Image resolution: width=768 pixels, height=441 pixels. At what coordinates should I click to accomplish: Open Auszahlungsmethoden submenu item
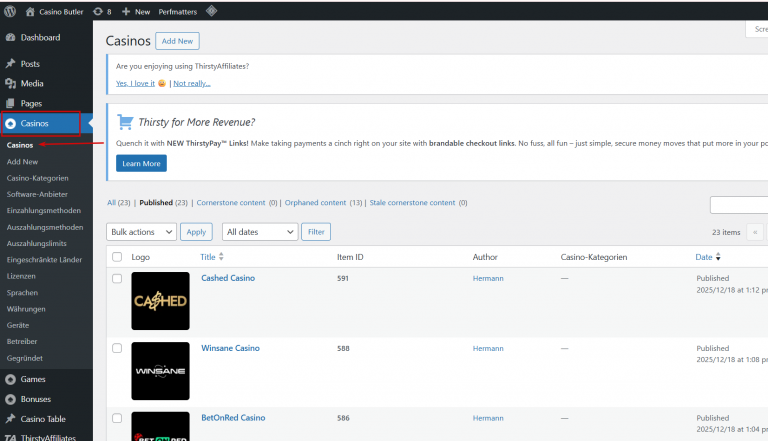pyautogui.click(x=45, y=227)
